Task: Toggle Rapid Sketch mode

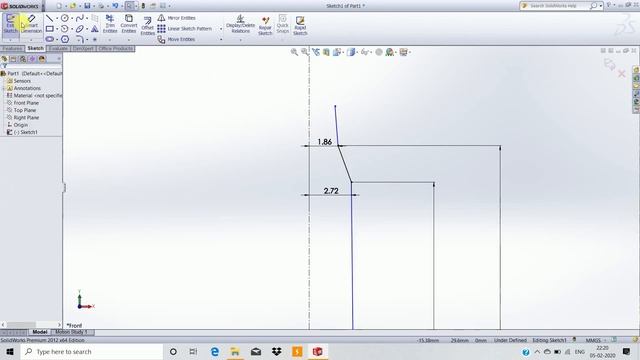Action: 300,26
